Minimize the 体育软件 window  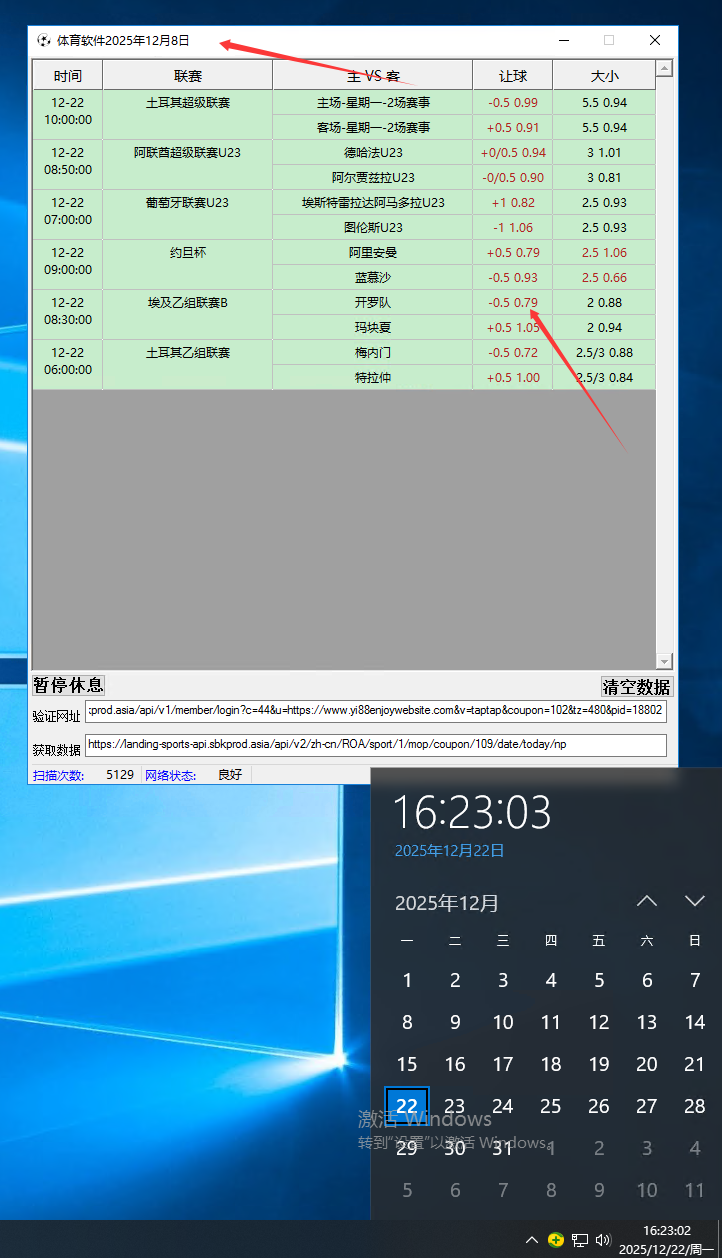564,41
